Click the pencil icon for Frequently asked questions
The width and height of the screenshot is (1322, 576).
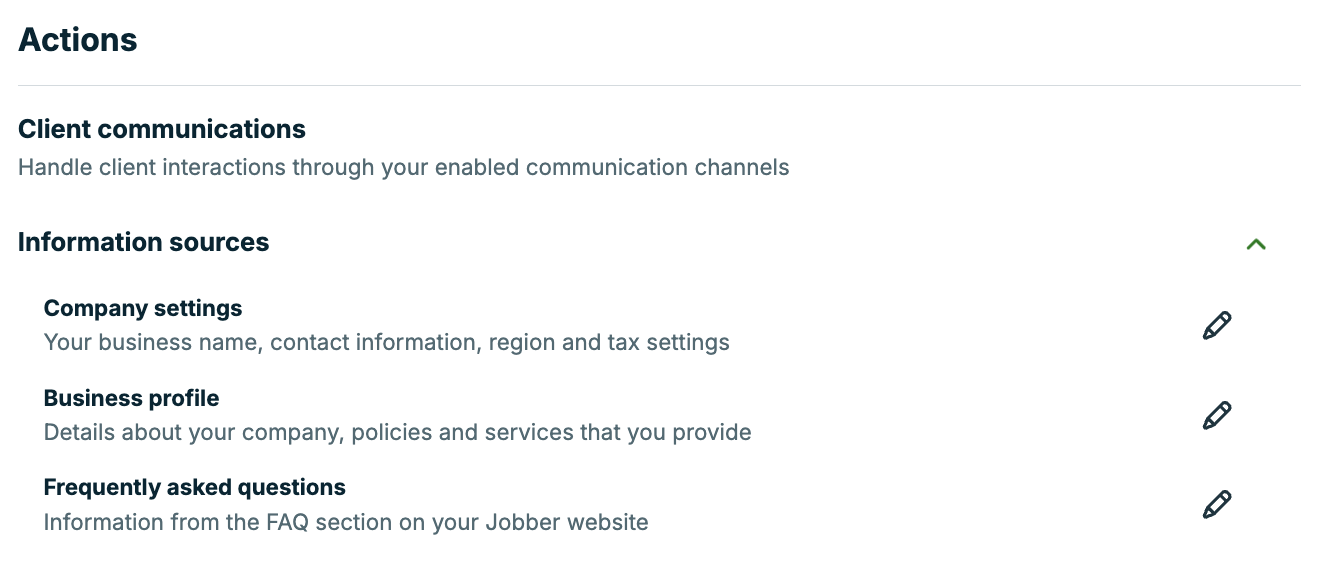click(x=1216, y=504)
